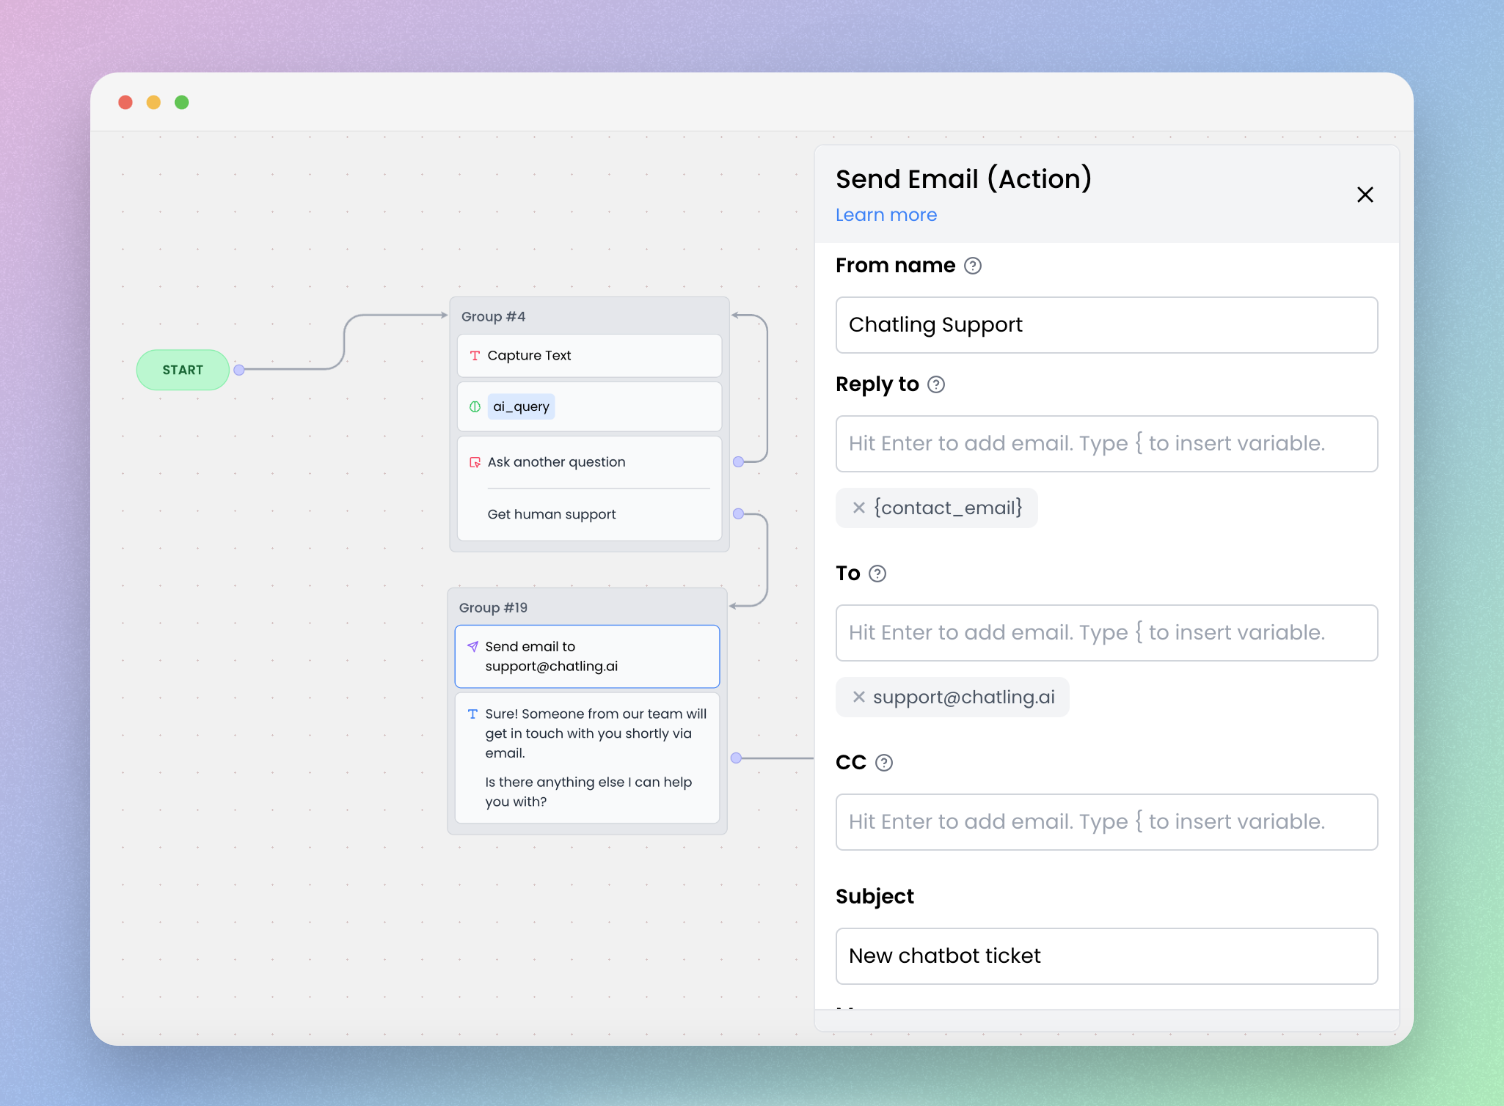Select the Capture Text icon in Group #4
The height and width of the screenshot is (1106, 1504).
(x=474, y=355)
